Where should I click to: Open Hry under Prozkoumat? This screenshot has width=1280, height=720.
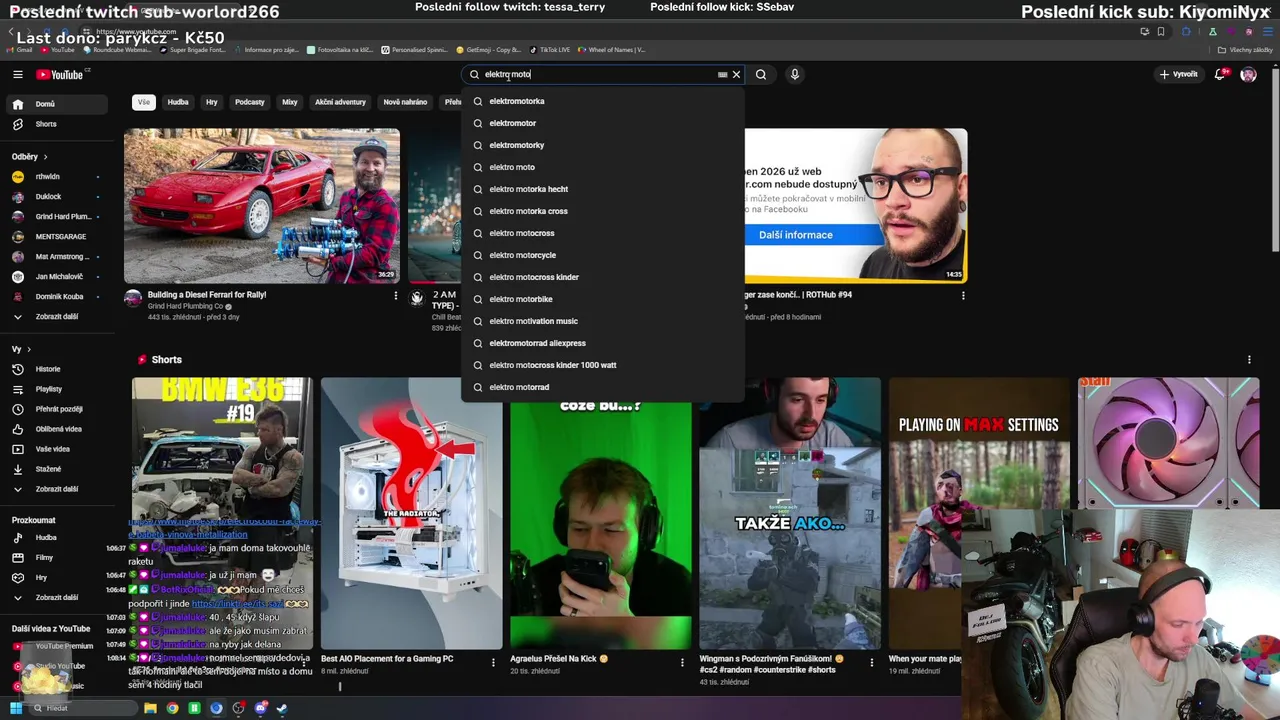(58, 578)
